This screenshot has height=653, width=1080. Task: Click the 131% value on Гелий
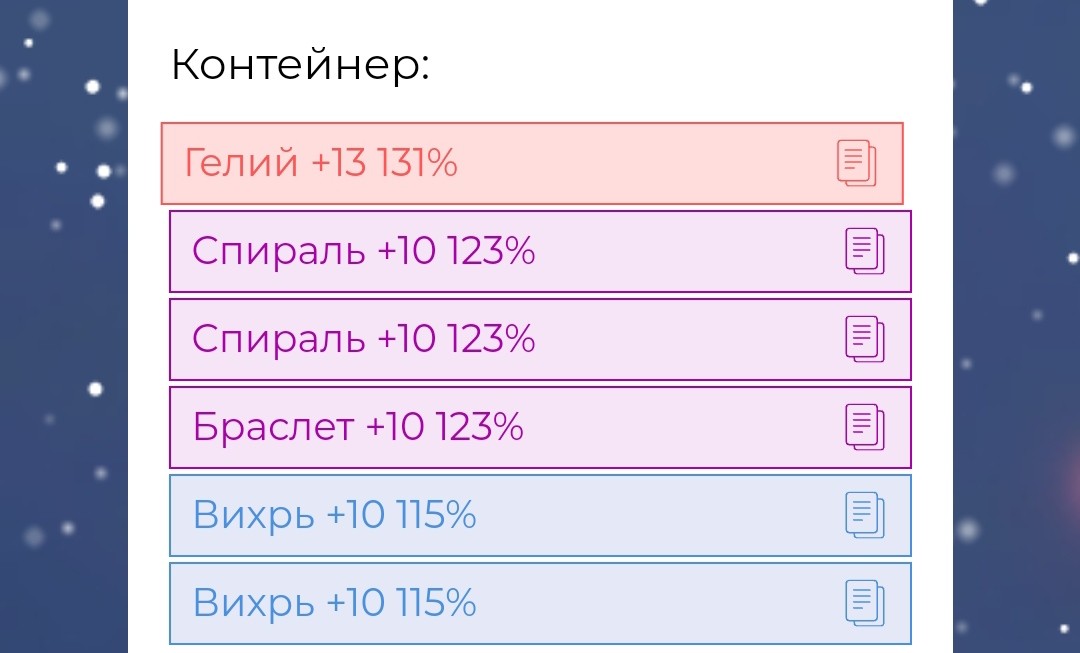(417, 162)
